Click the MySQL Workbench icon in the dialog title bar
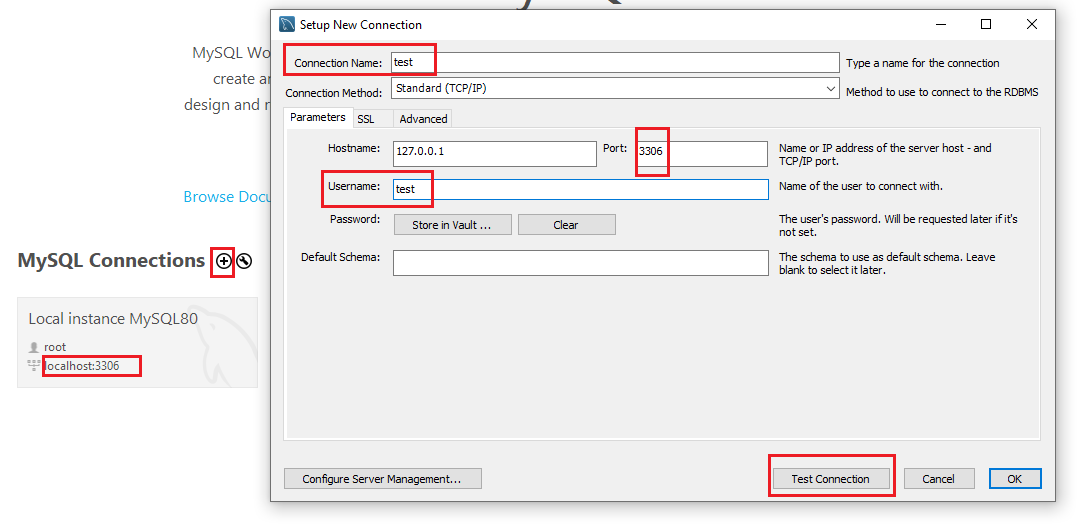 tap(286, 24)
